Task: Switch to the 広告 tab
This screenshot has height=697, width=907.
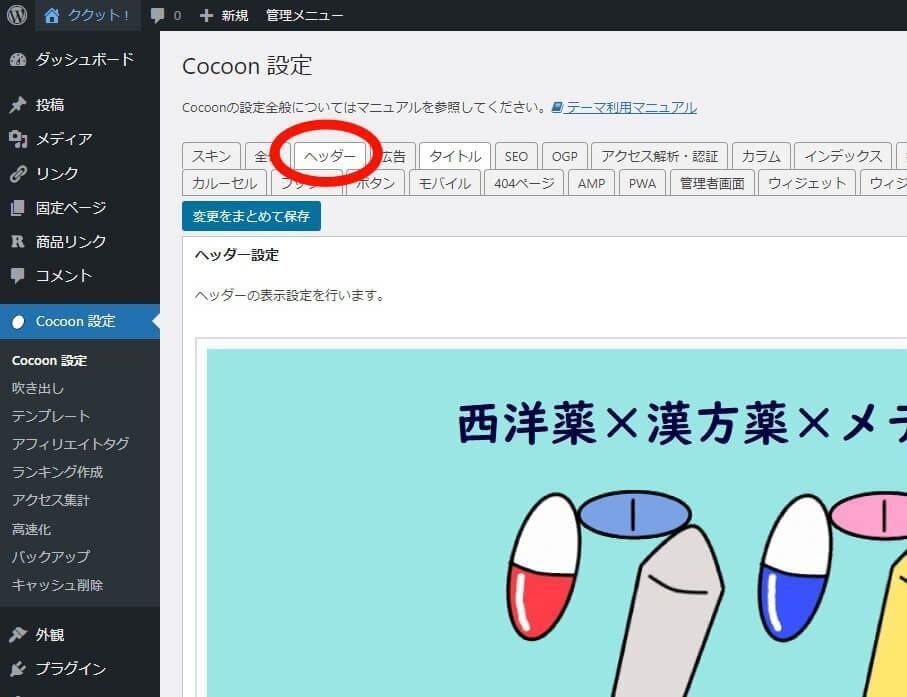Action: 393,156
